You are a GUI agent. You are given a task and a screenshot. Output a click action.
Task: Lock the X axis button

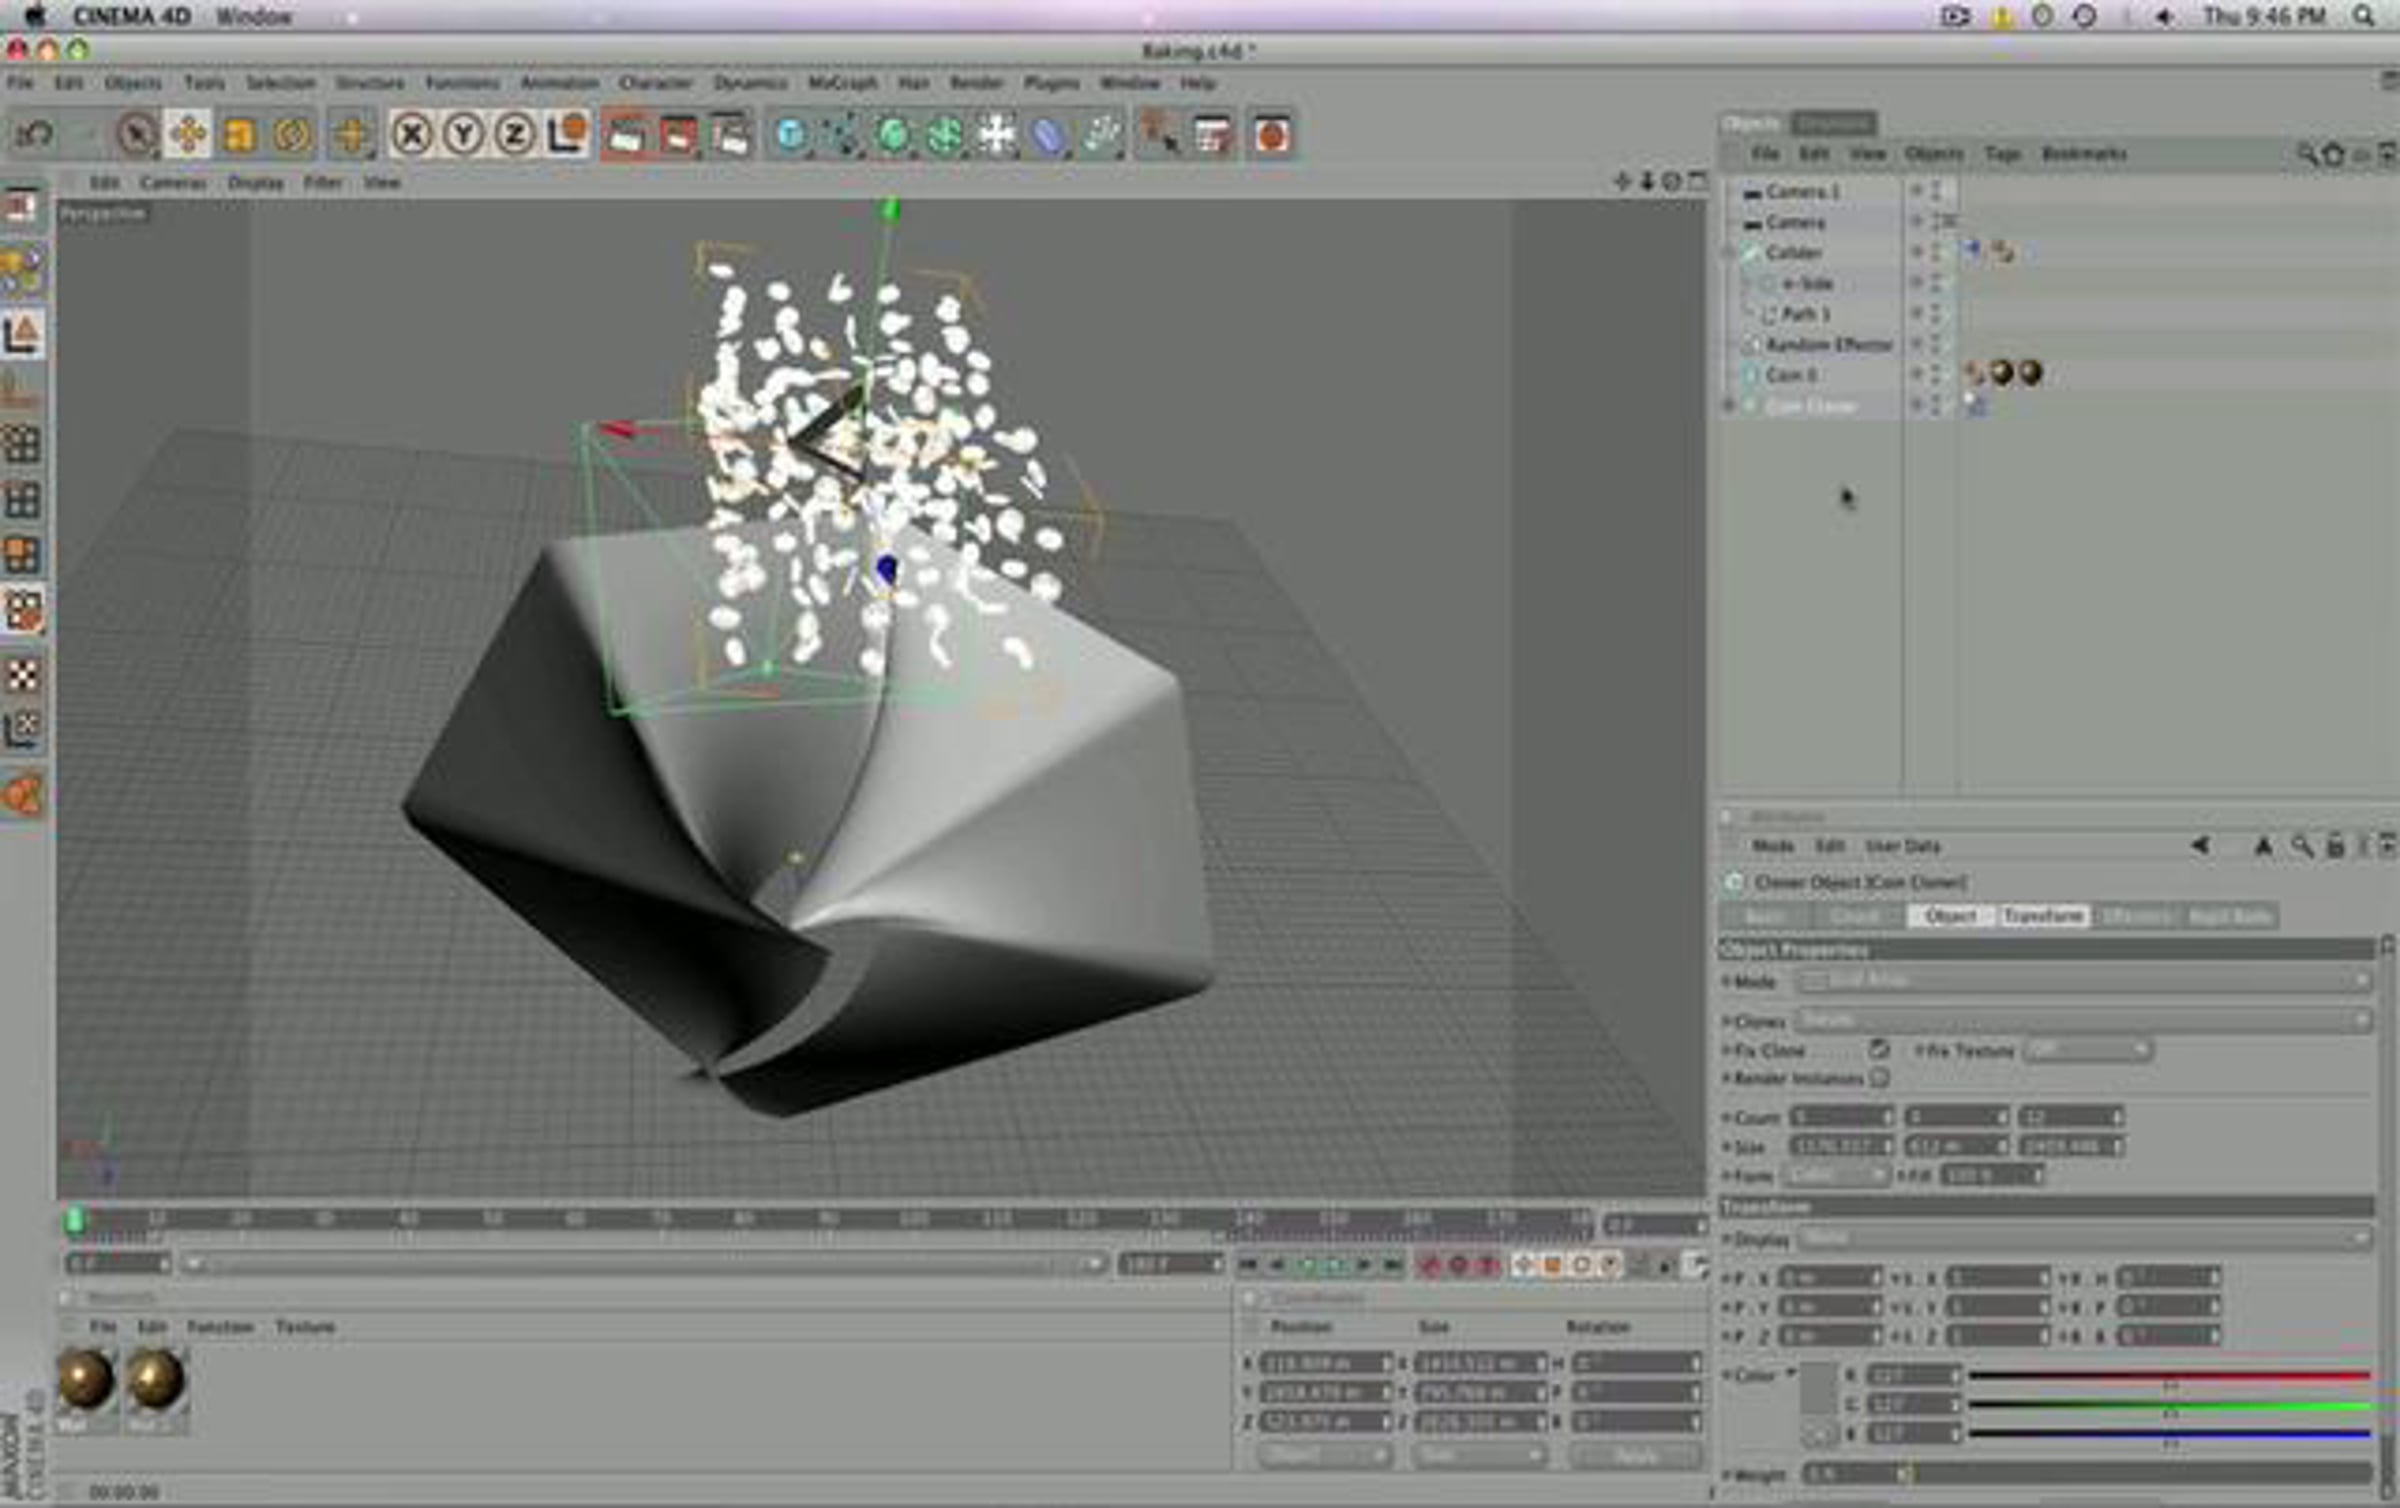tap(411, 134)
